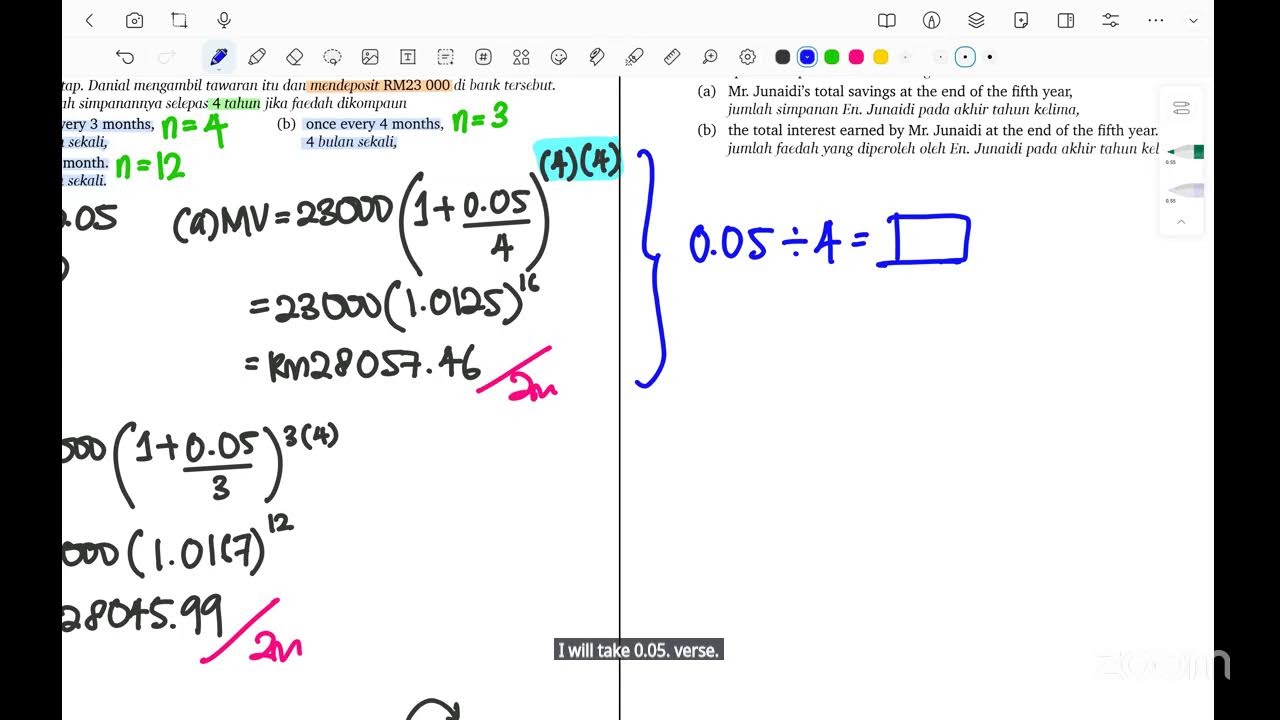Click the circled A text recognition icon
This screenshot has height=720, width=1280.
[932, 20]
